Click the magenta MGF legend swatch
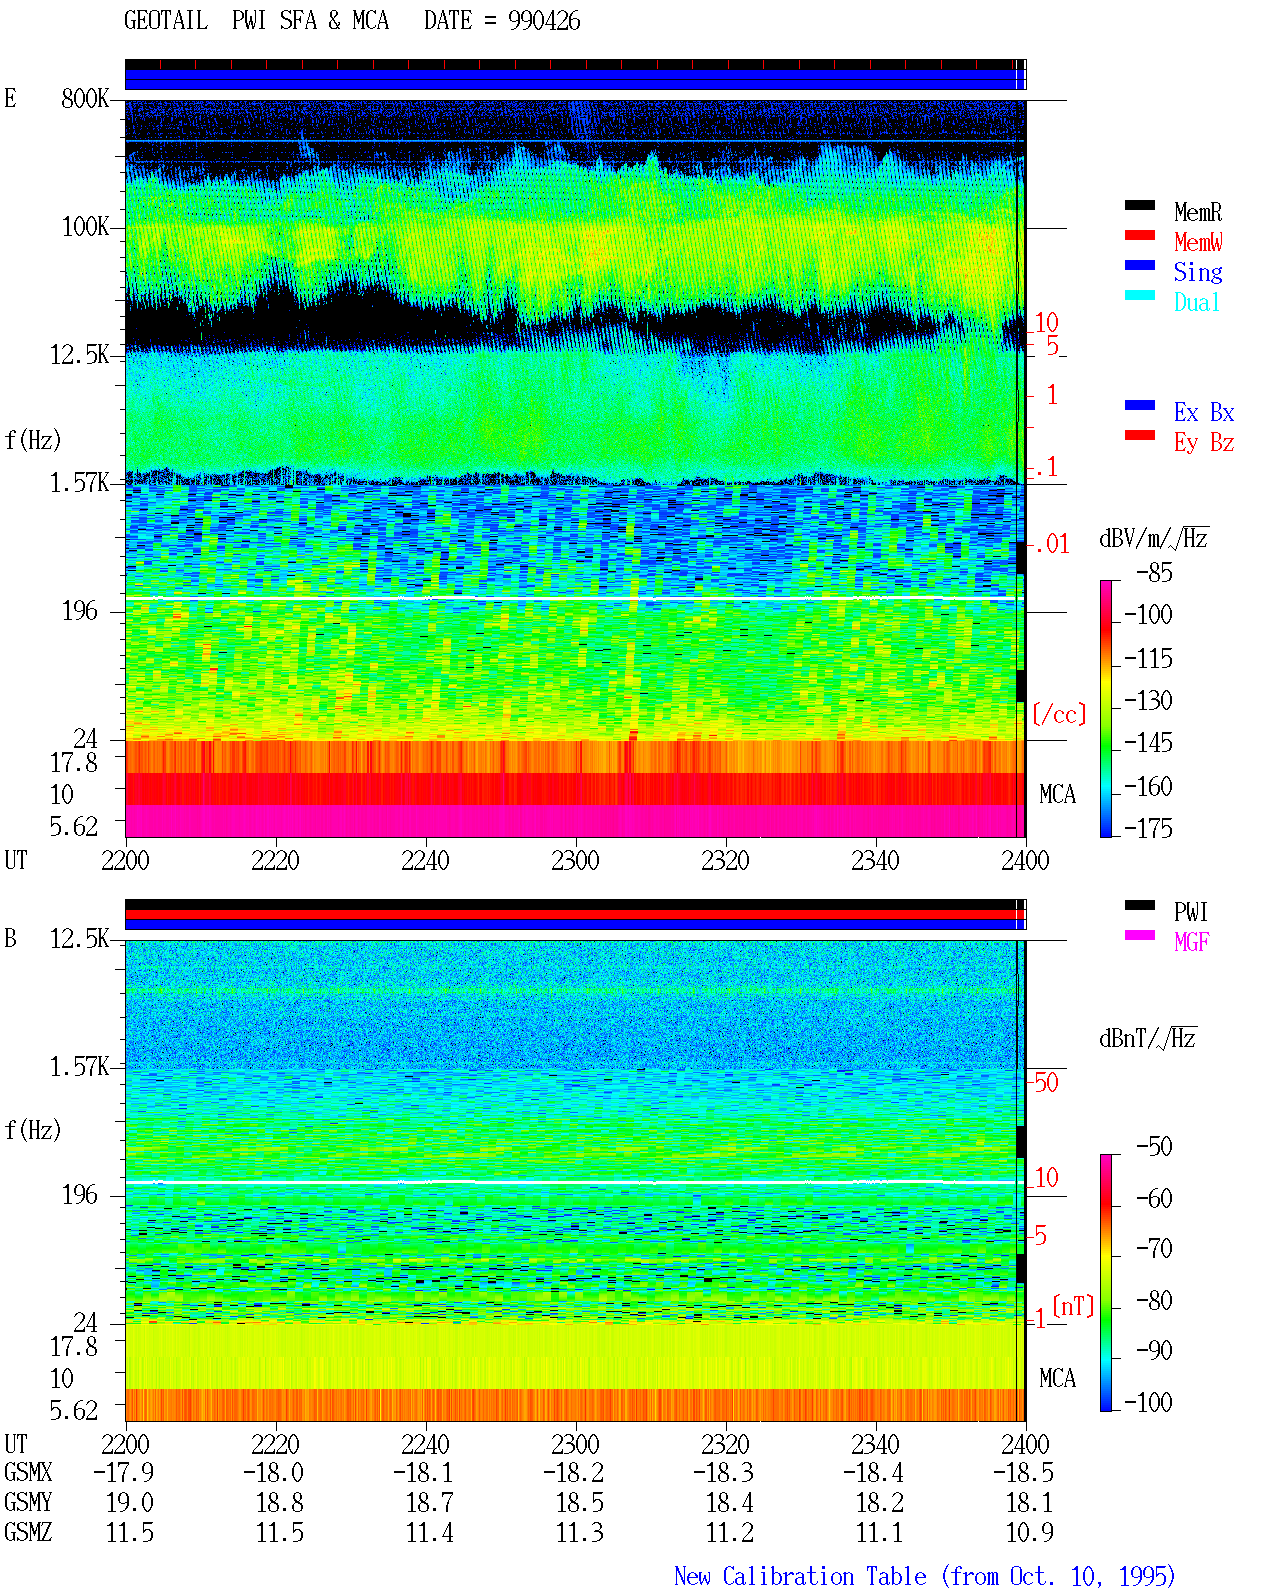 tap(1140, 936)
